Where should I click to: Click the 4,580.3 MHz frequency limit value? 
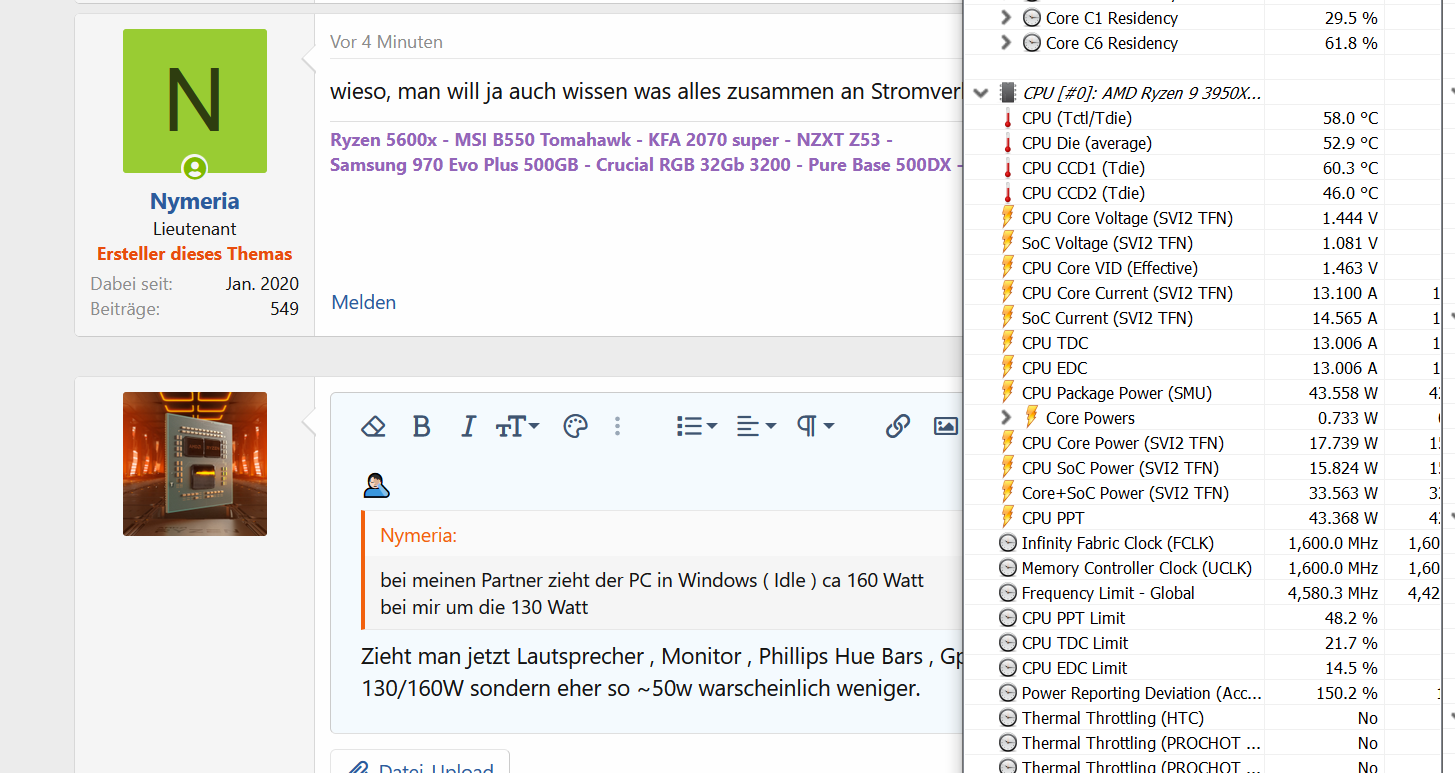pyautogui.click(x=1333, y=593)
